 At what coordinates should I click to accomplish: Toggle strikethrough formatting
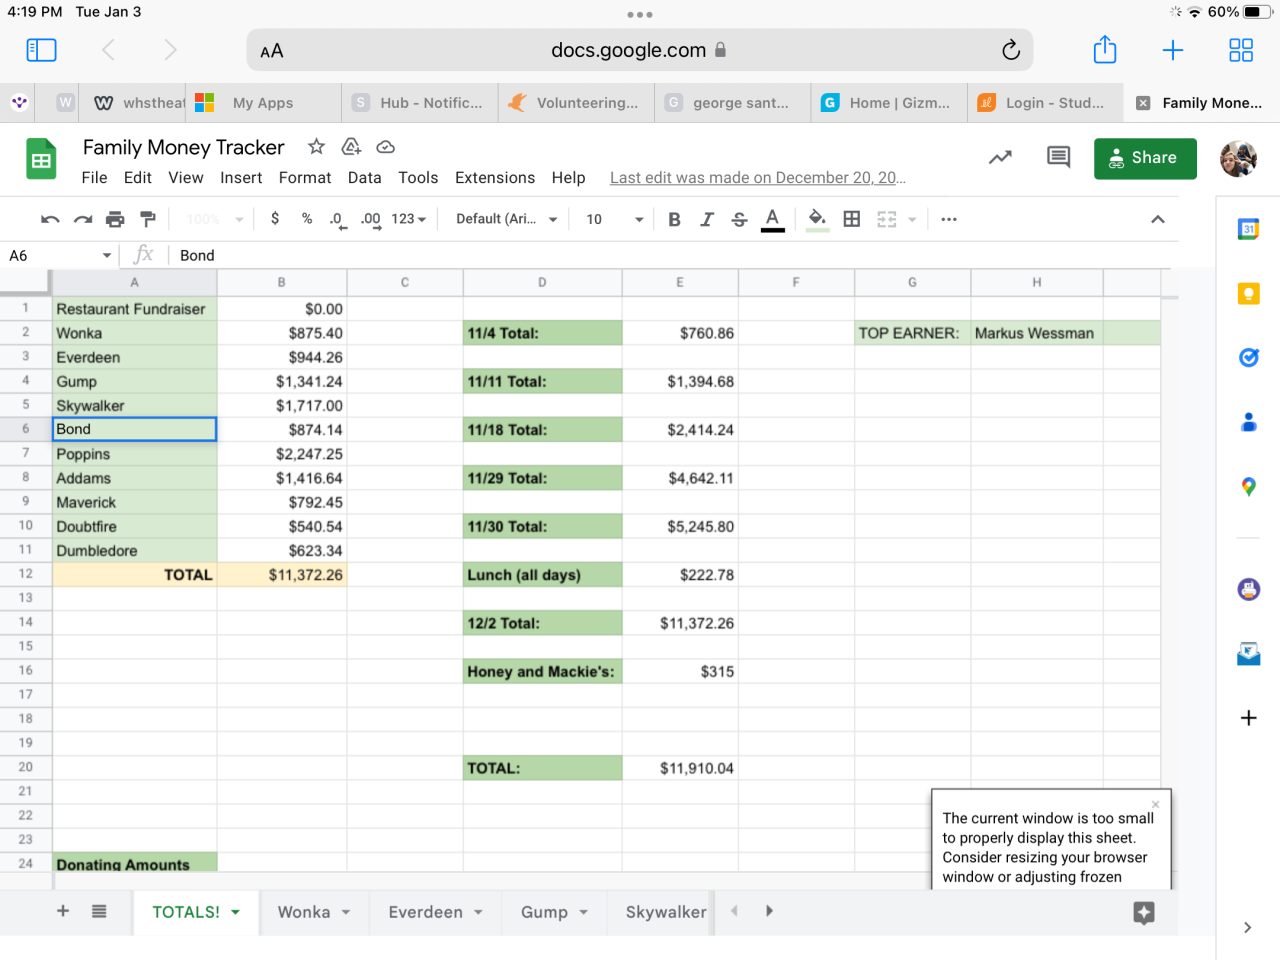(x=739, y=219)
